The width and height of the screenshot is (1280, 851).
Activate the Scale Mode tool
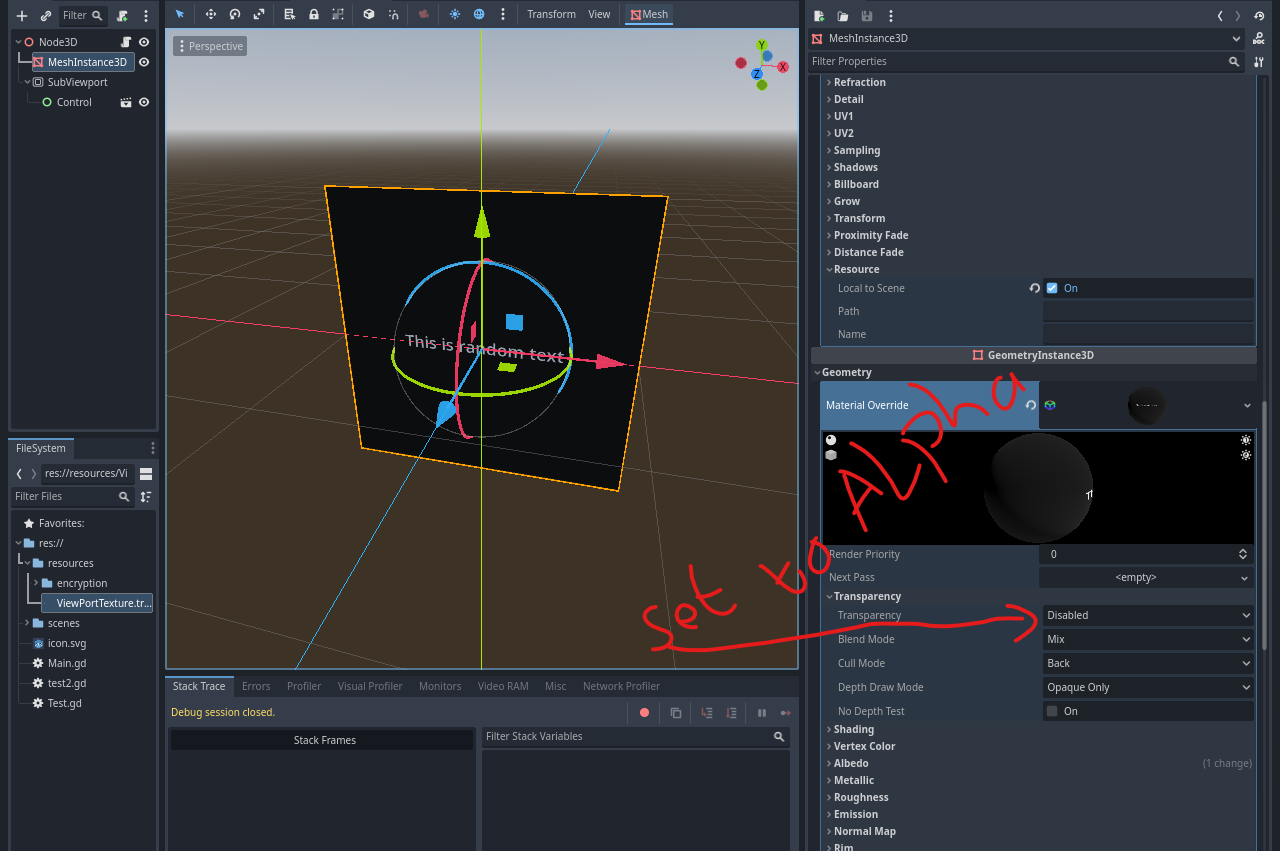point(259,14)
